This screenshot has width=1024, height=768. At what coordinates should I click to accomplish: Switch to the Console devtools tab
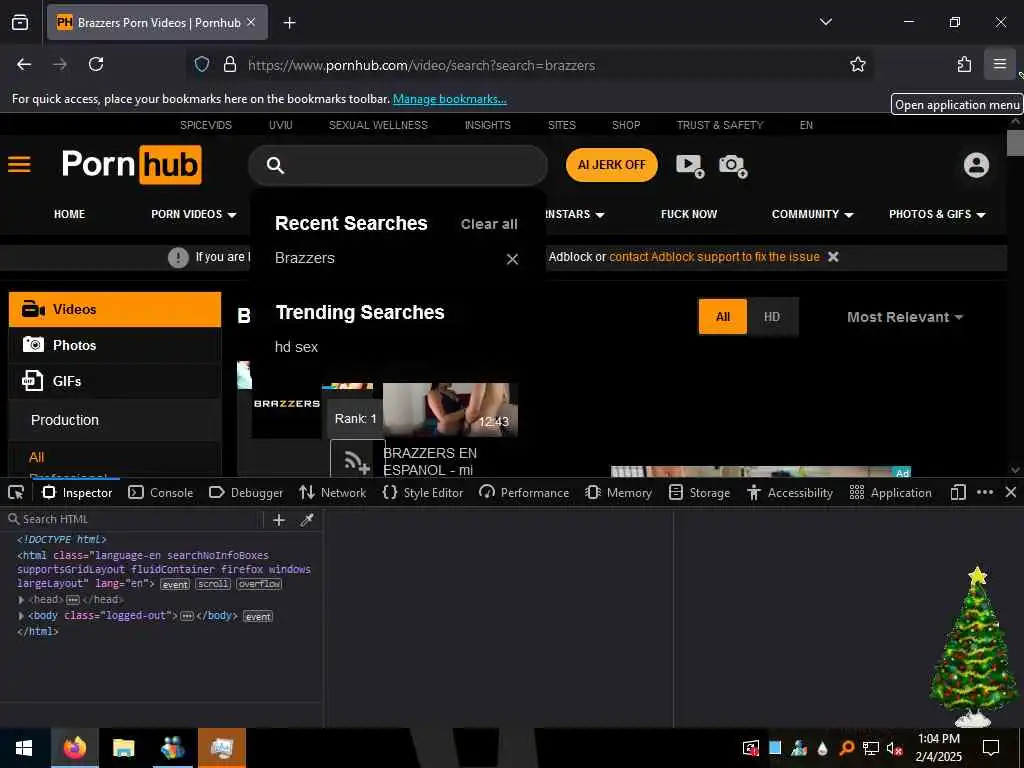click(x=161, y=492)
